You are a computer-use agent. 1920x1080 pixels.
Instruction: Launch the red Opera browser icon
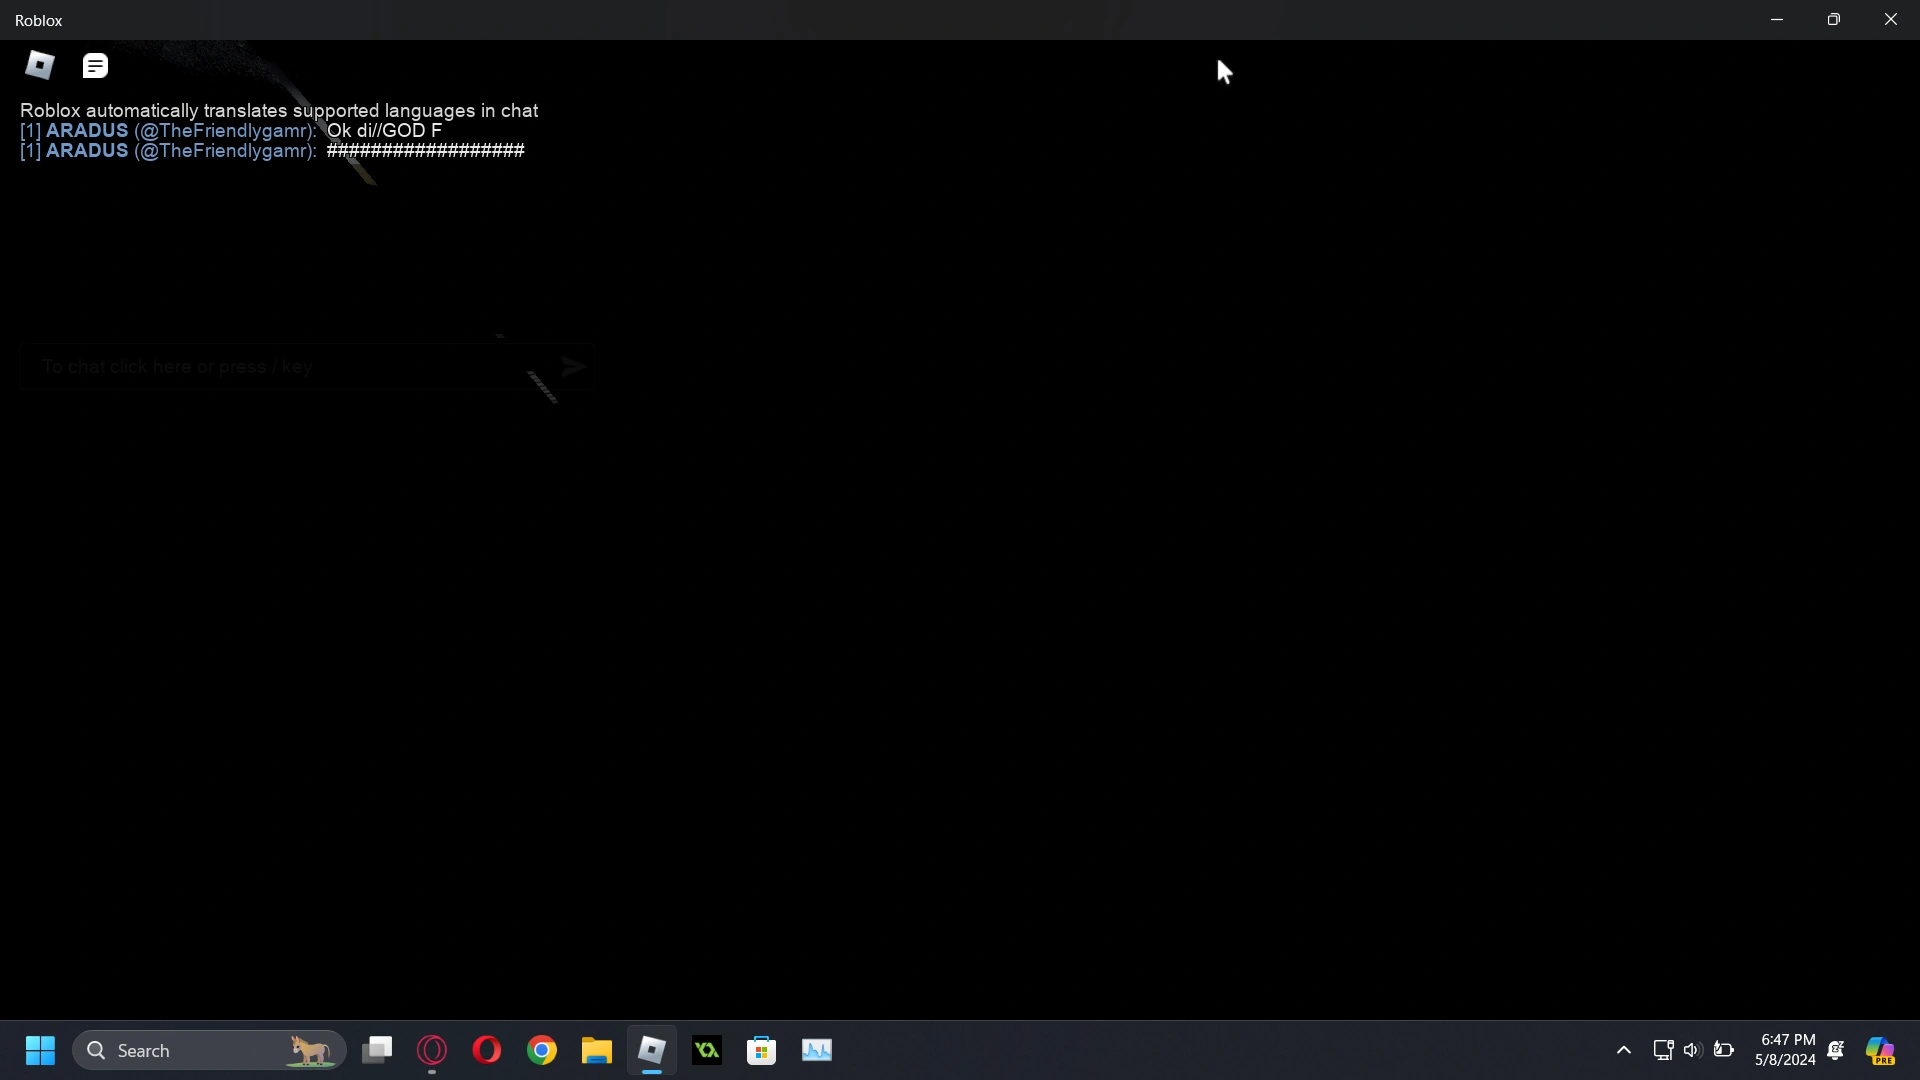487,1050
